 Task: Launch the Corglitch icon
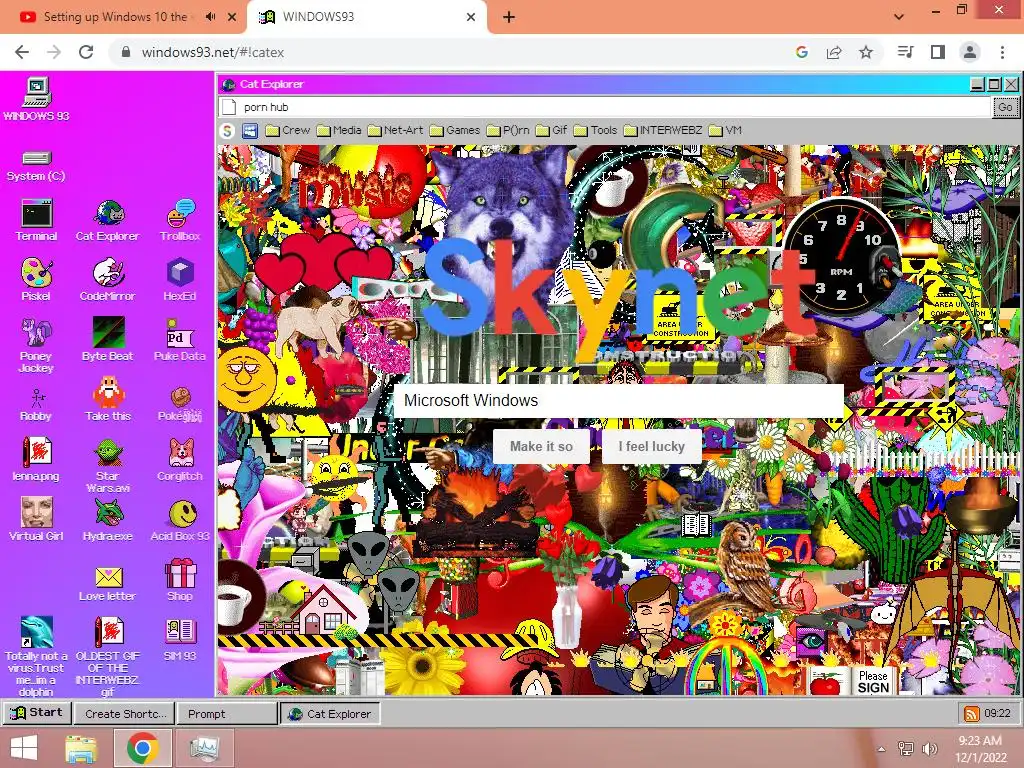180,460
